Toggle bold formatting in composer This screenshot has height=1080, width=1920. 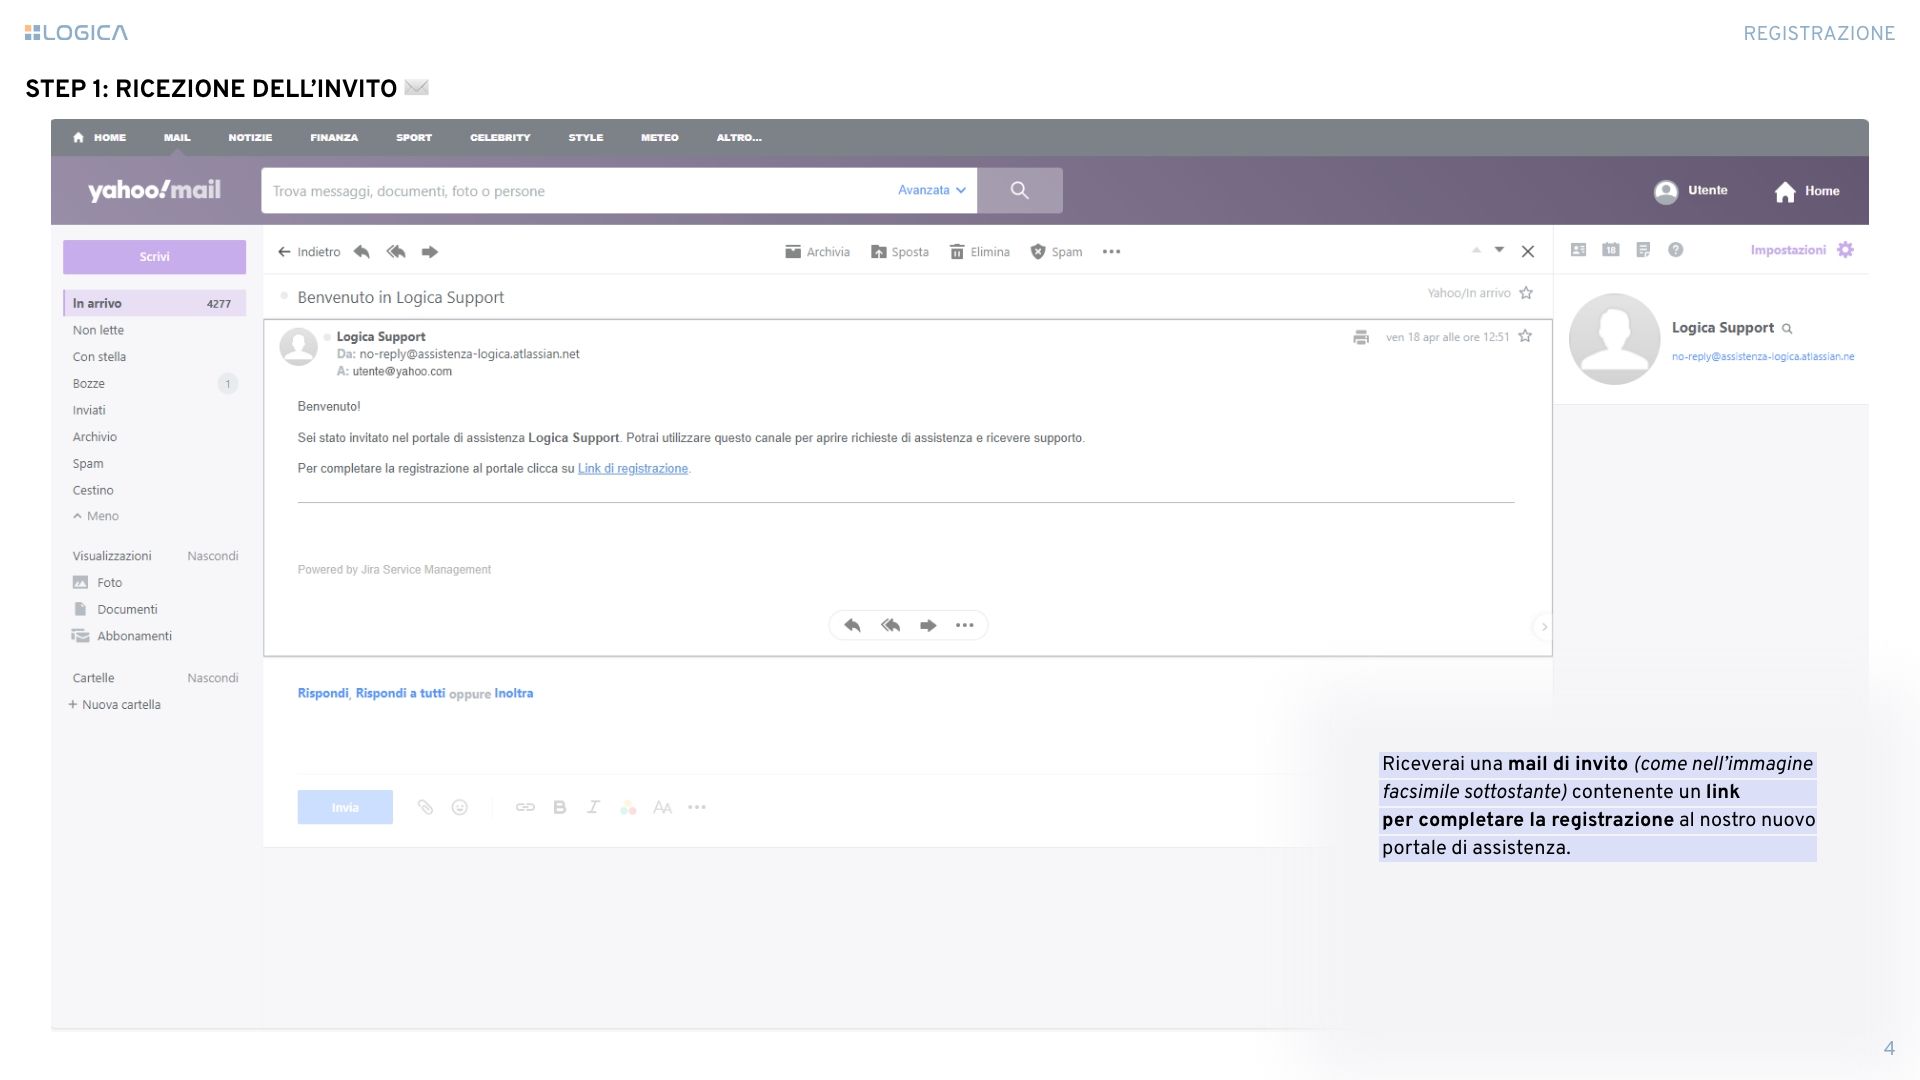tap(560, 807)
